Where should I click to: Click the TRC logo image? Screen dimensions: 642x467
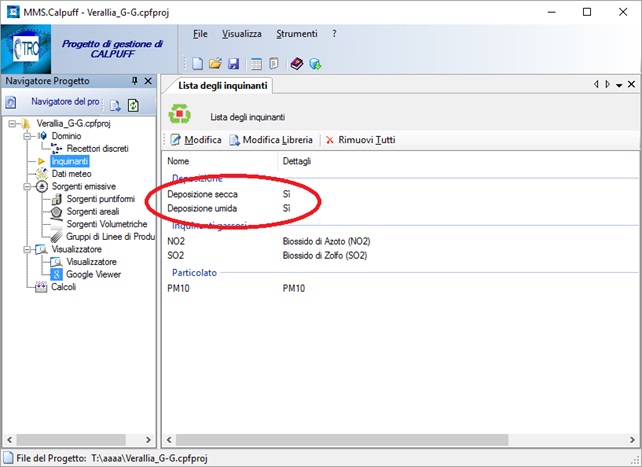(x=26, y=49)
